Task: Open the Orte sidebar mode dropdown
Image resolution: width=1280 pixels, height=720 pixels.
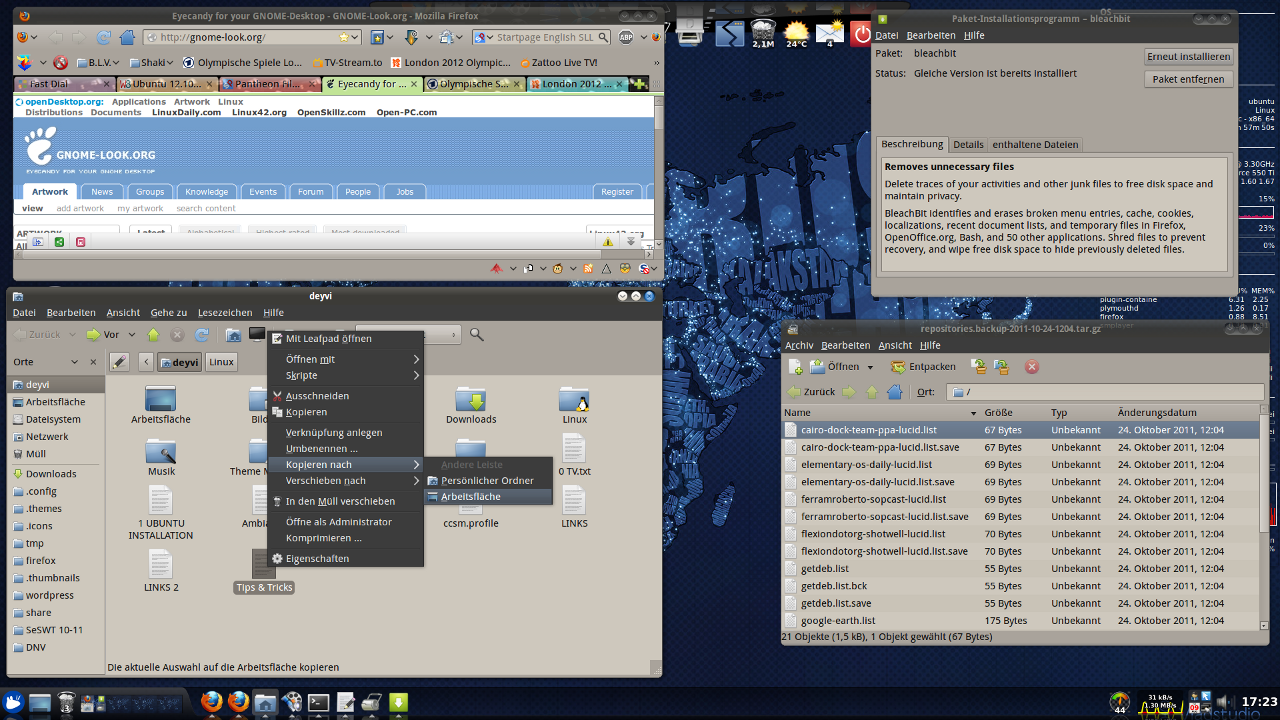Action: 74,362
